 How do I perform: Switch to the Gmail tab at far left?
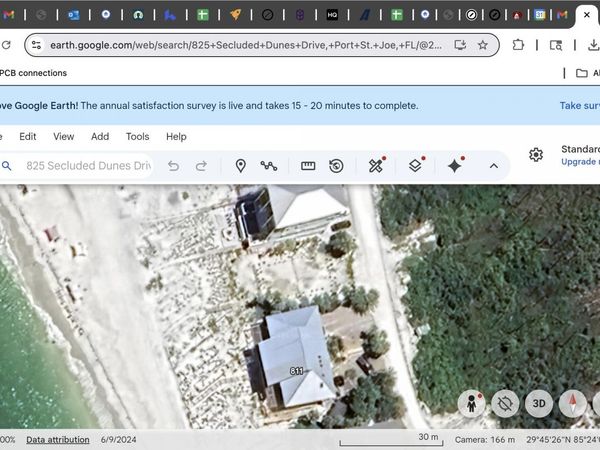point(8,15)
